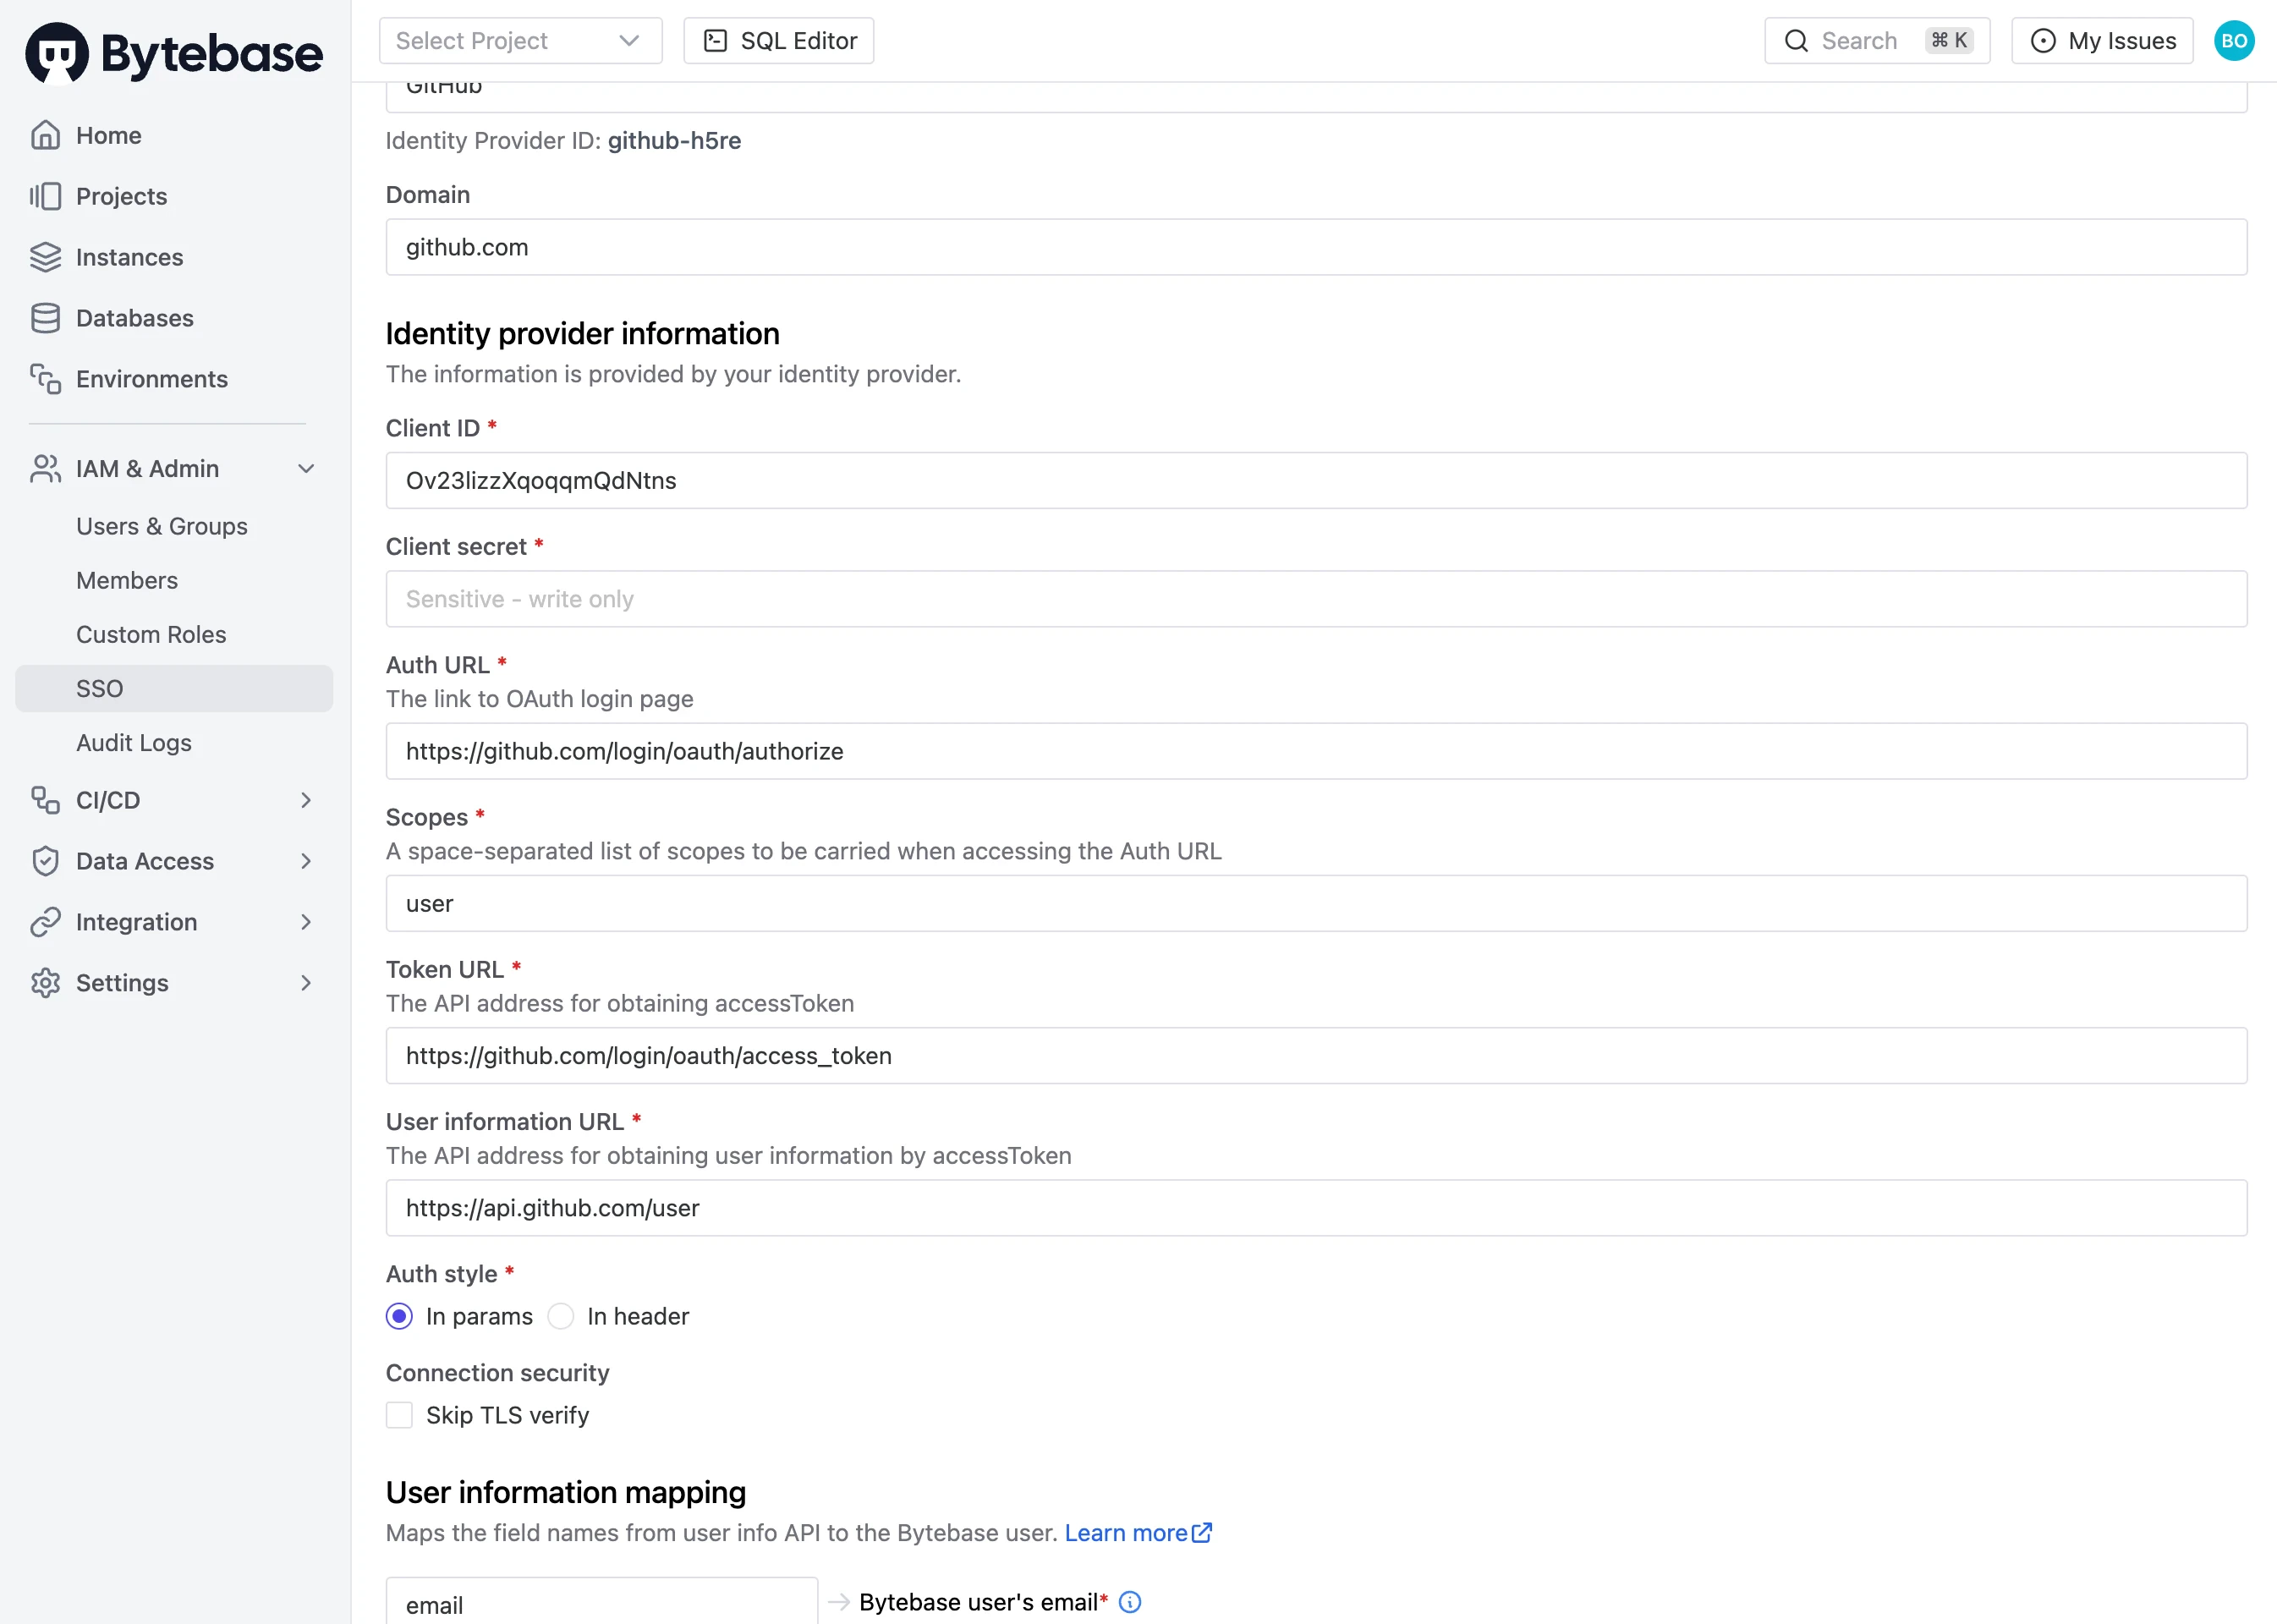
Task: Open the Databases section via its icon
Action: point(46,317)
